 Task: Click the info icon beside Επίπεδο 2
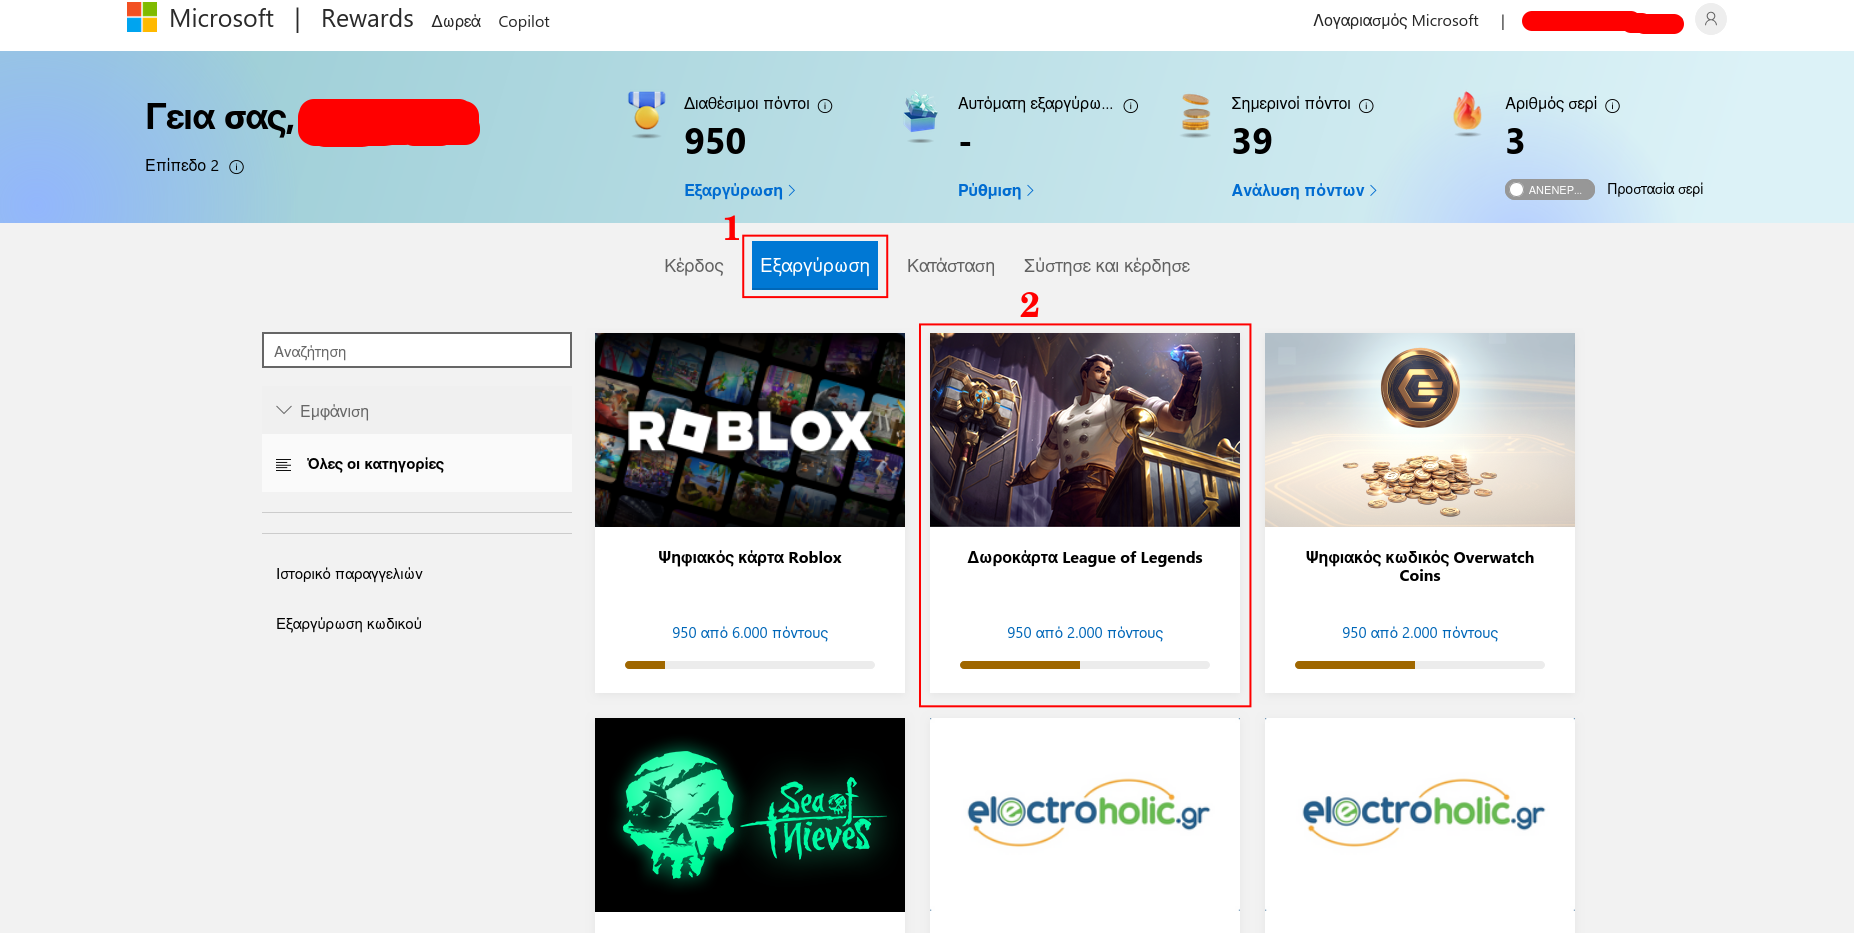point(237,167)
